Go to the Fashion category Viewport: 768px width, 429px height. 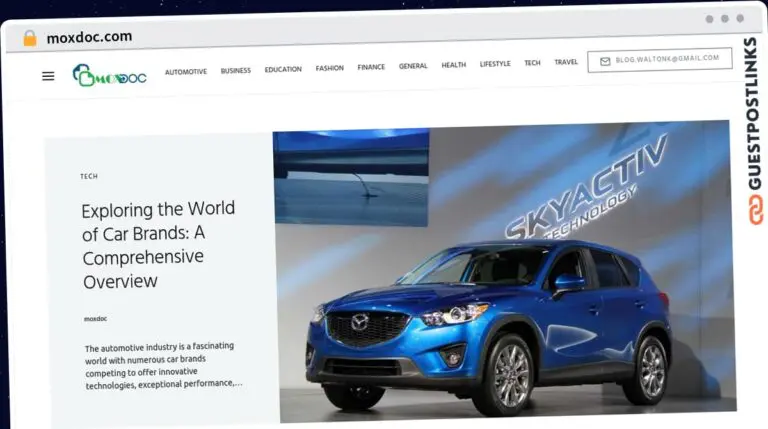pyautogui.click(x=329, y=68)
